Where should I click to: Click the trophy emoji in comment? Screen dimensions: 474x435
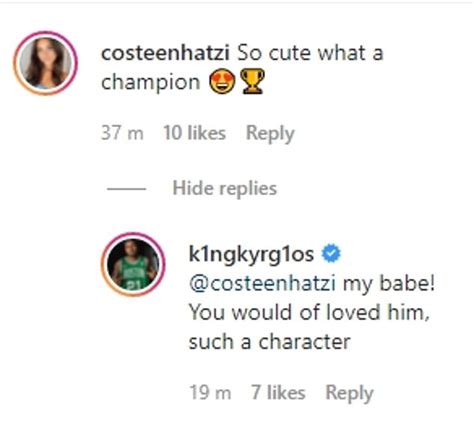[252, 81]
